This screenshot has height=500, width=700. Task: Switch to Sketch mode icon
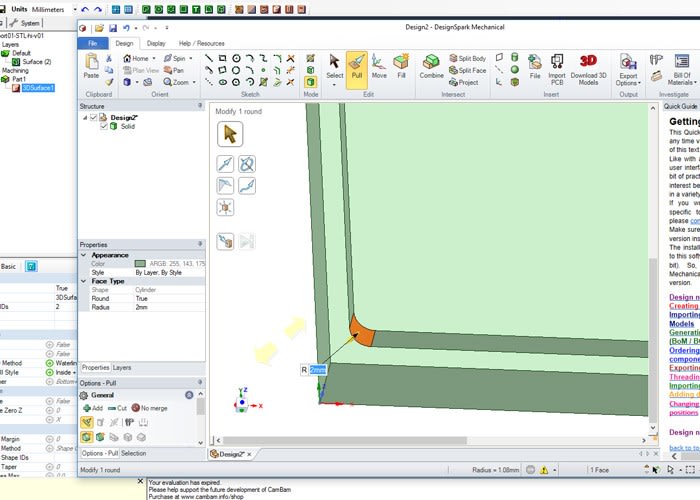click(311, 58)
